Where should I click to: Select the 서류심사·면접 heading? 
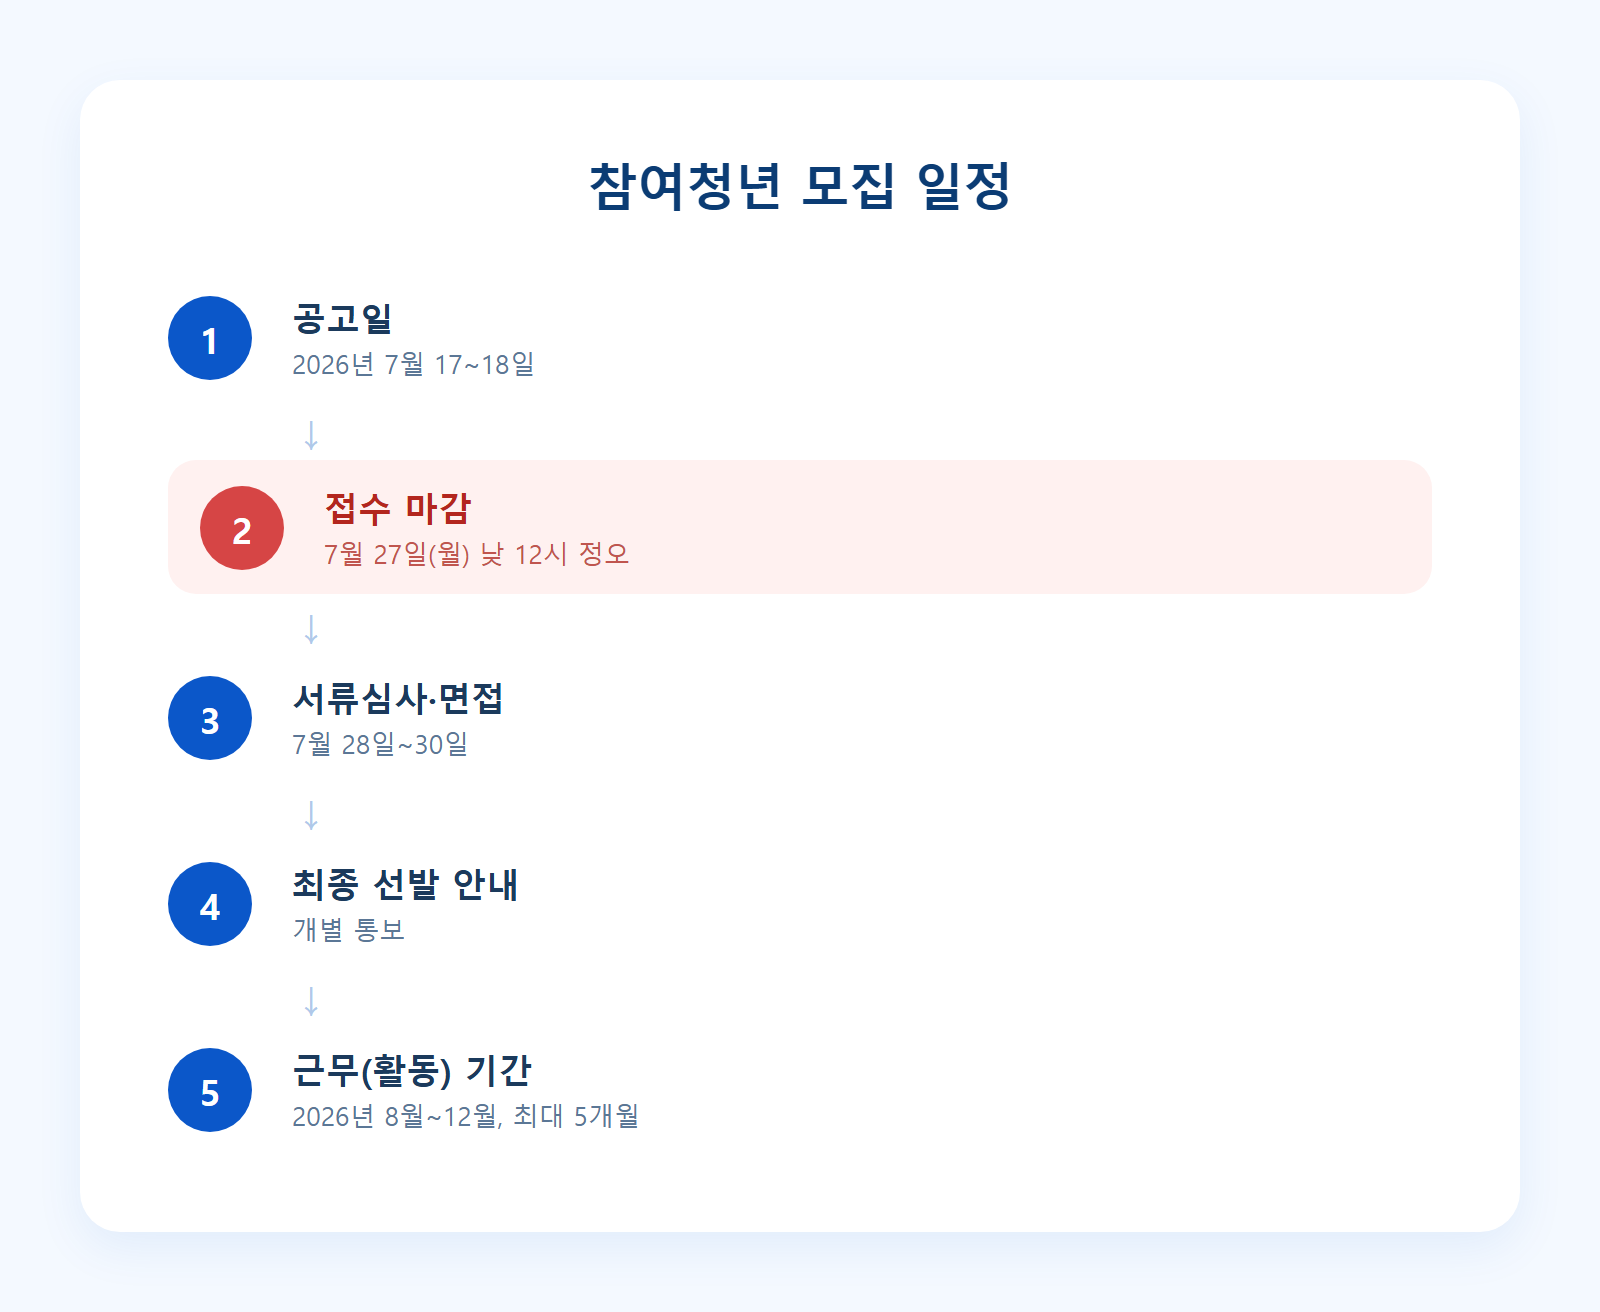(397, 698)
